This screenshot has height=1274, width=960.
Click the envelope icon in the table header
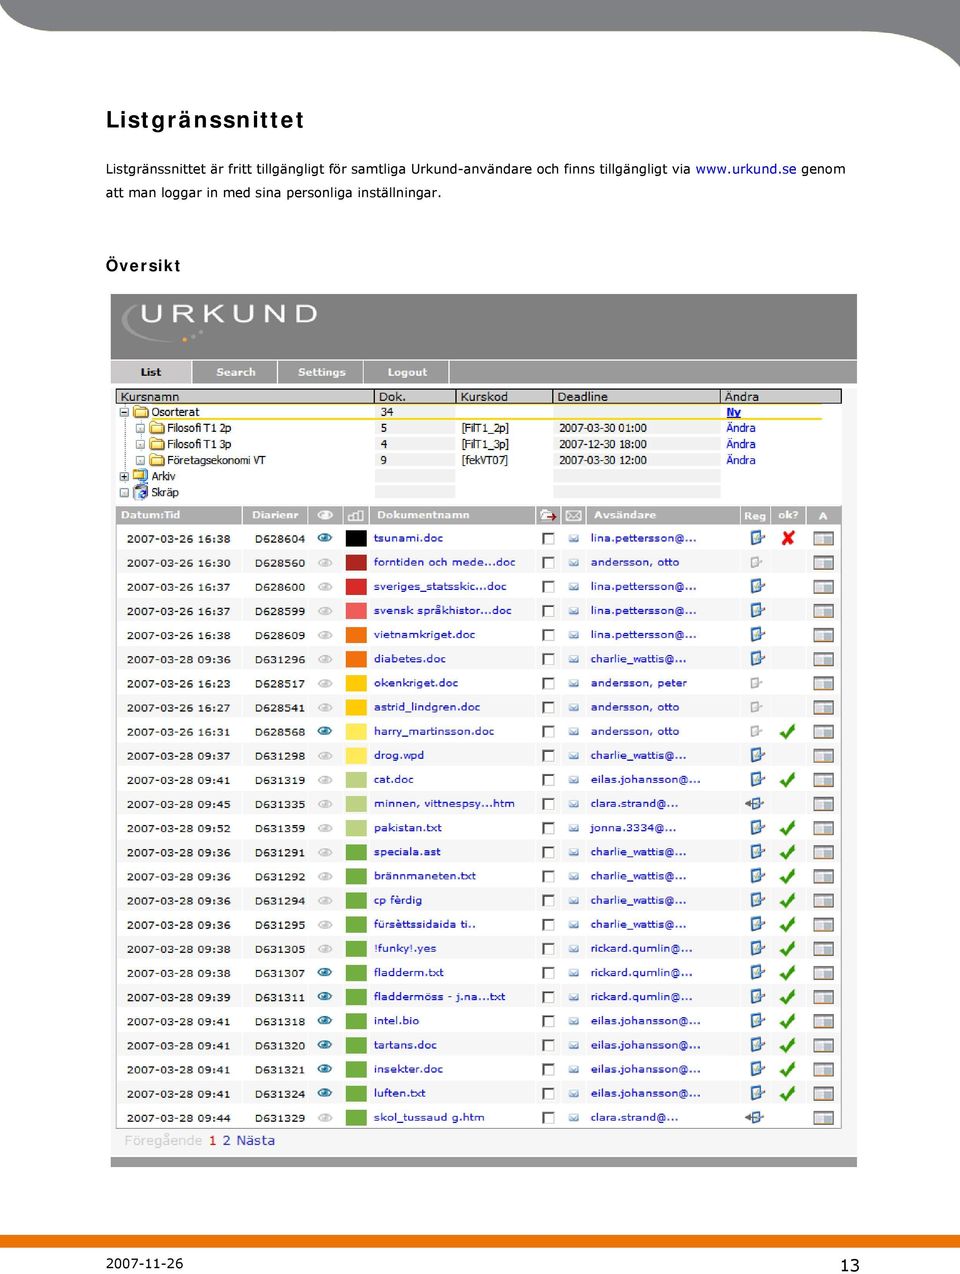[x=573, y=516]
